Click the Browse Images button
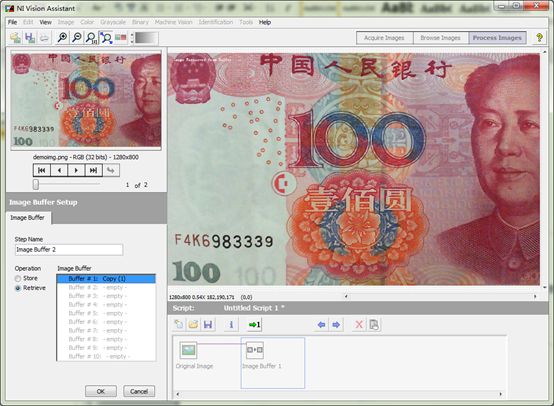Image resolution: width=554 pixels, height=406 pixels. 440,38
